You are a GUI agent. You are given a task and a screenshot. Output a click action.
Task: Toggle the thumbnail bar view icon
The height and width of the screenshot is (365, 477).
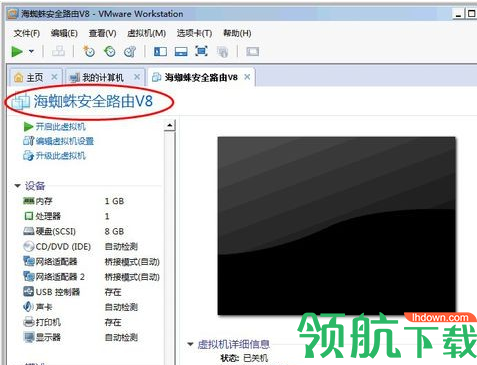tap(181, 51)
